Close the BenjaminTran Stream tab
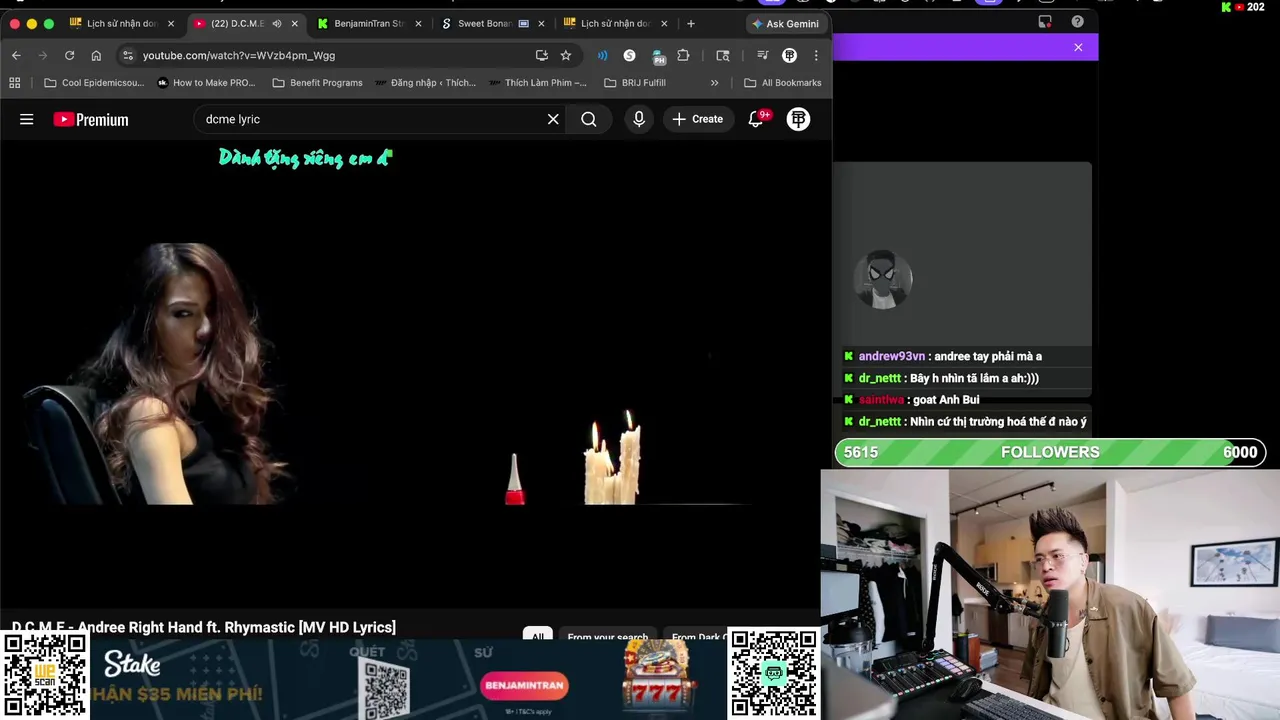 (x=418, y=23)
